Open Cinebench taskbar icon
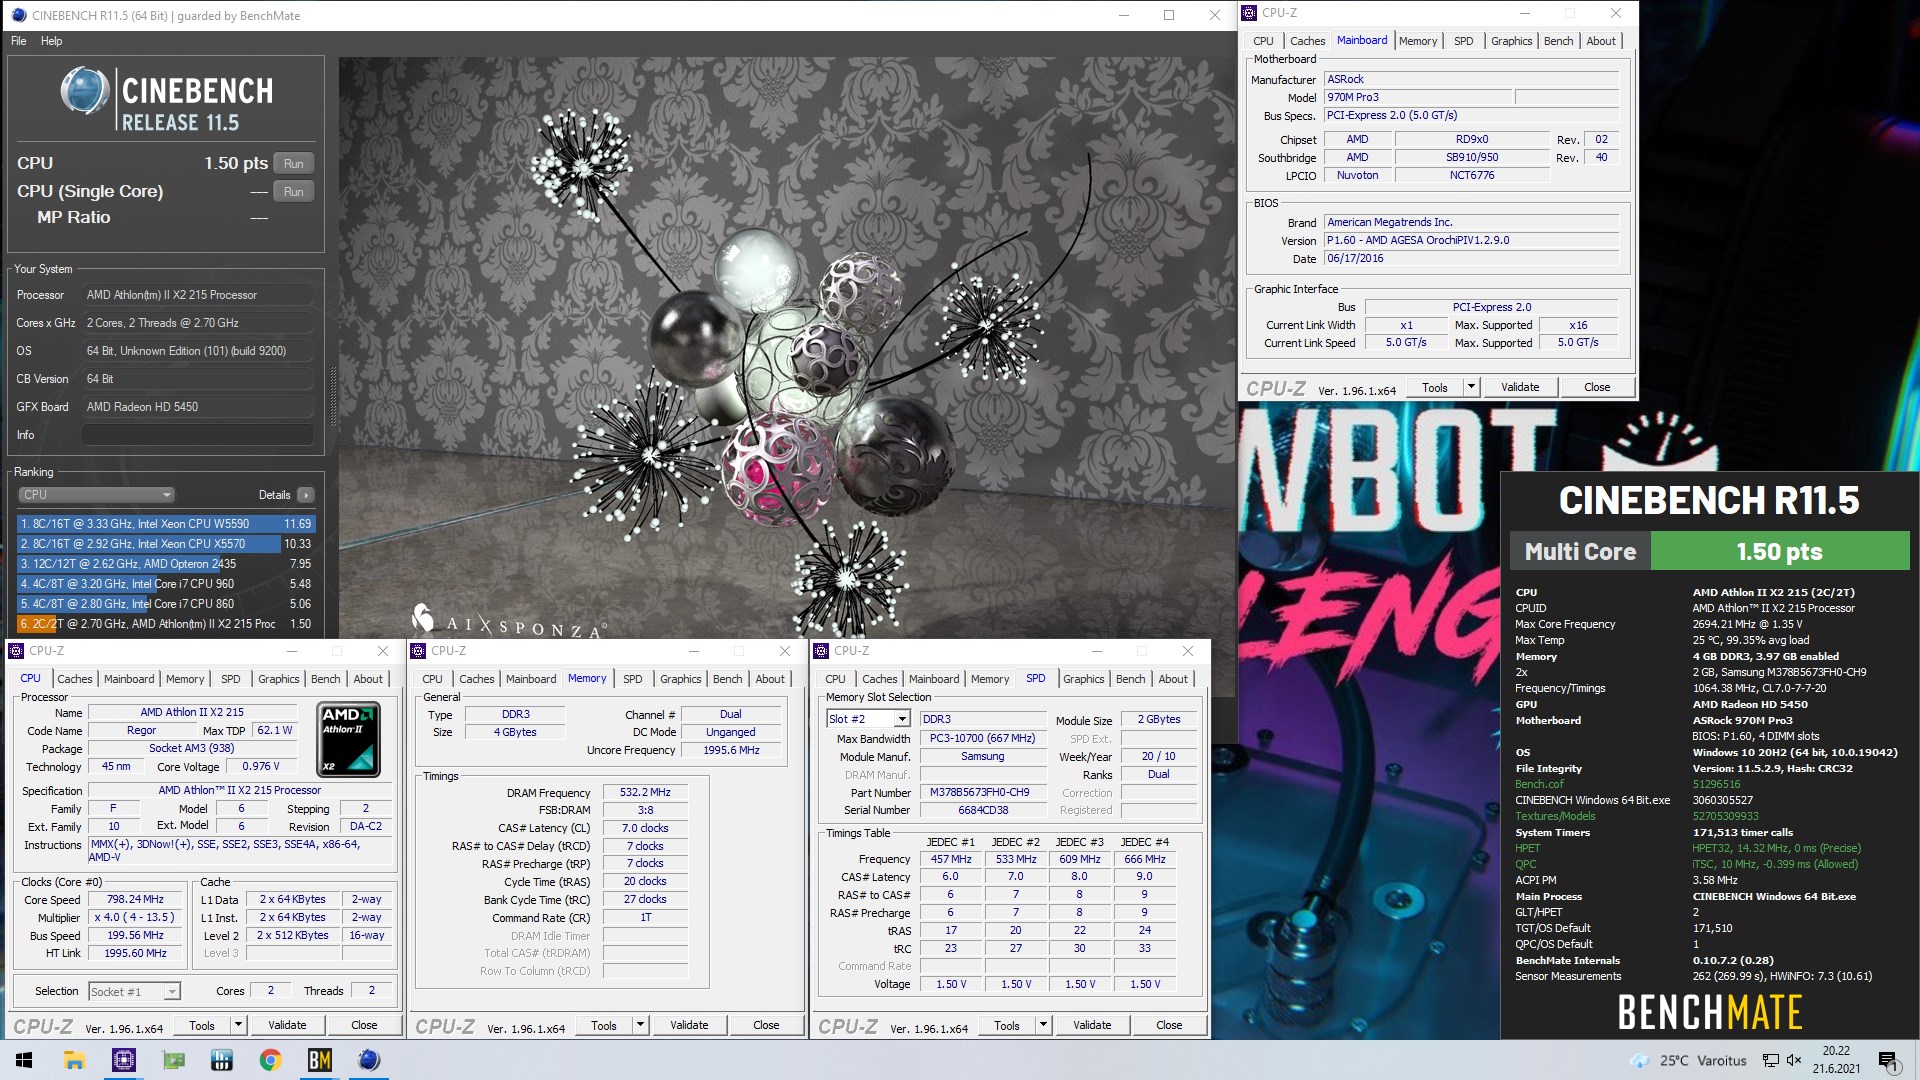 (368, 1060)
